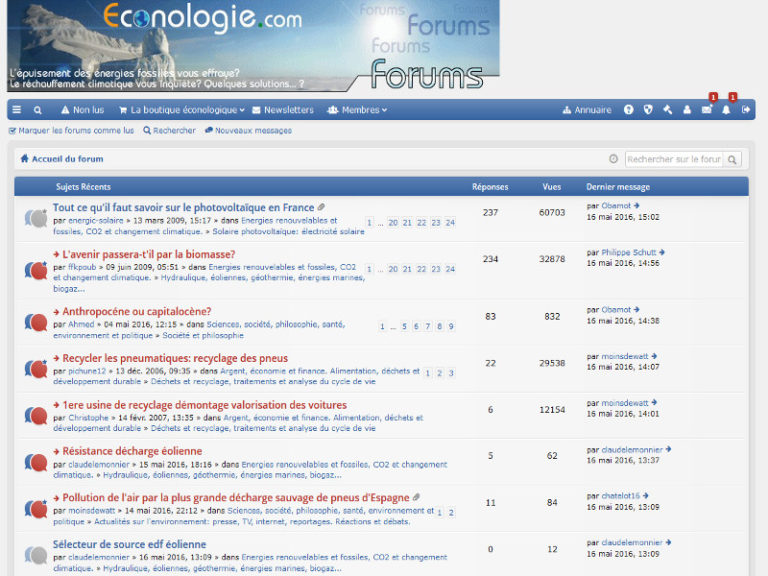
Task: Click the magnifier search icon in the navbar
Action: pos(38,110)
